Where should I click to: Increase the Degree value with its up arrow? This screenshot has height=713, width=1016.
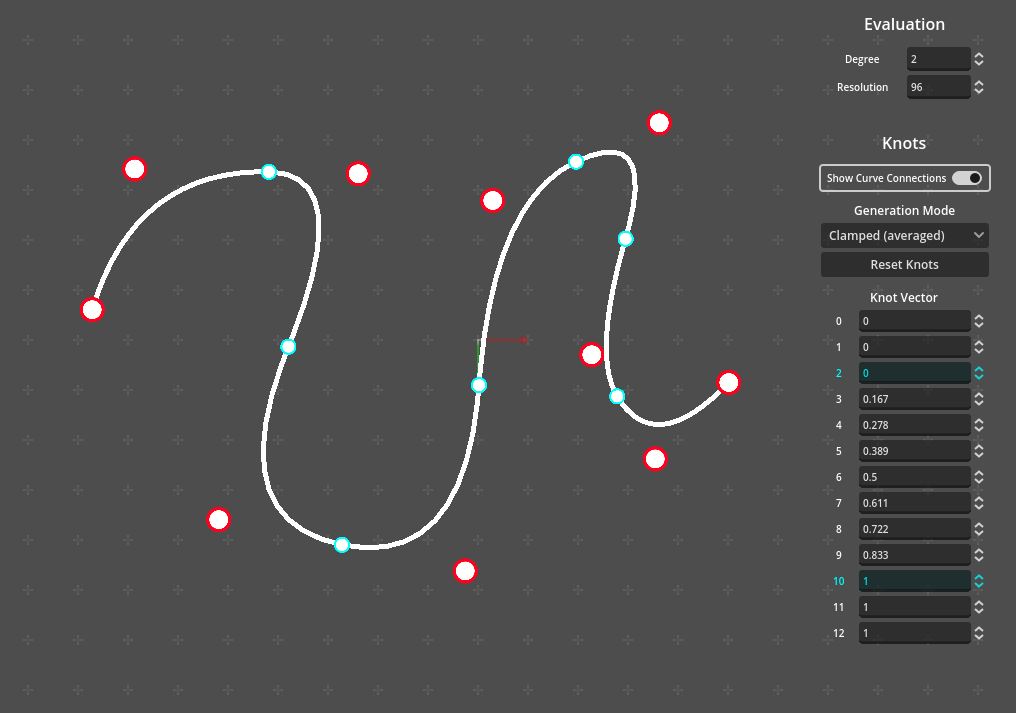(978, 54)
